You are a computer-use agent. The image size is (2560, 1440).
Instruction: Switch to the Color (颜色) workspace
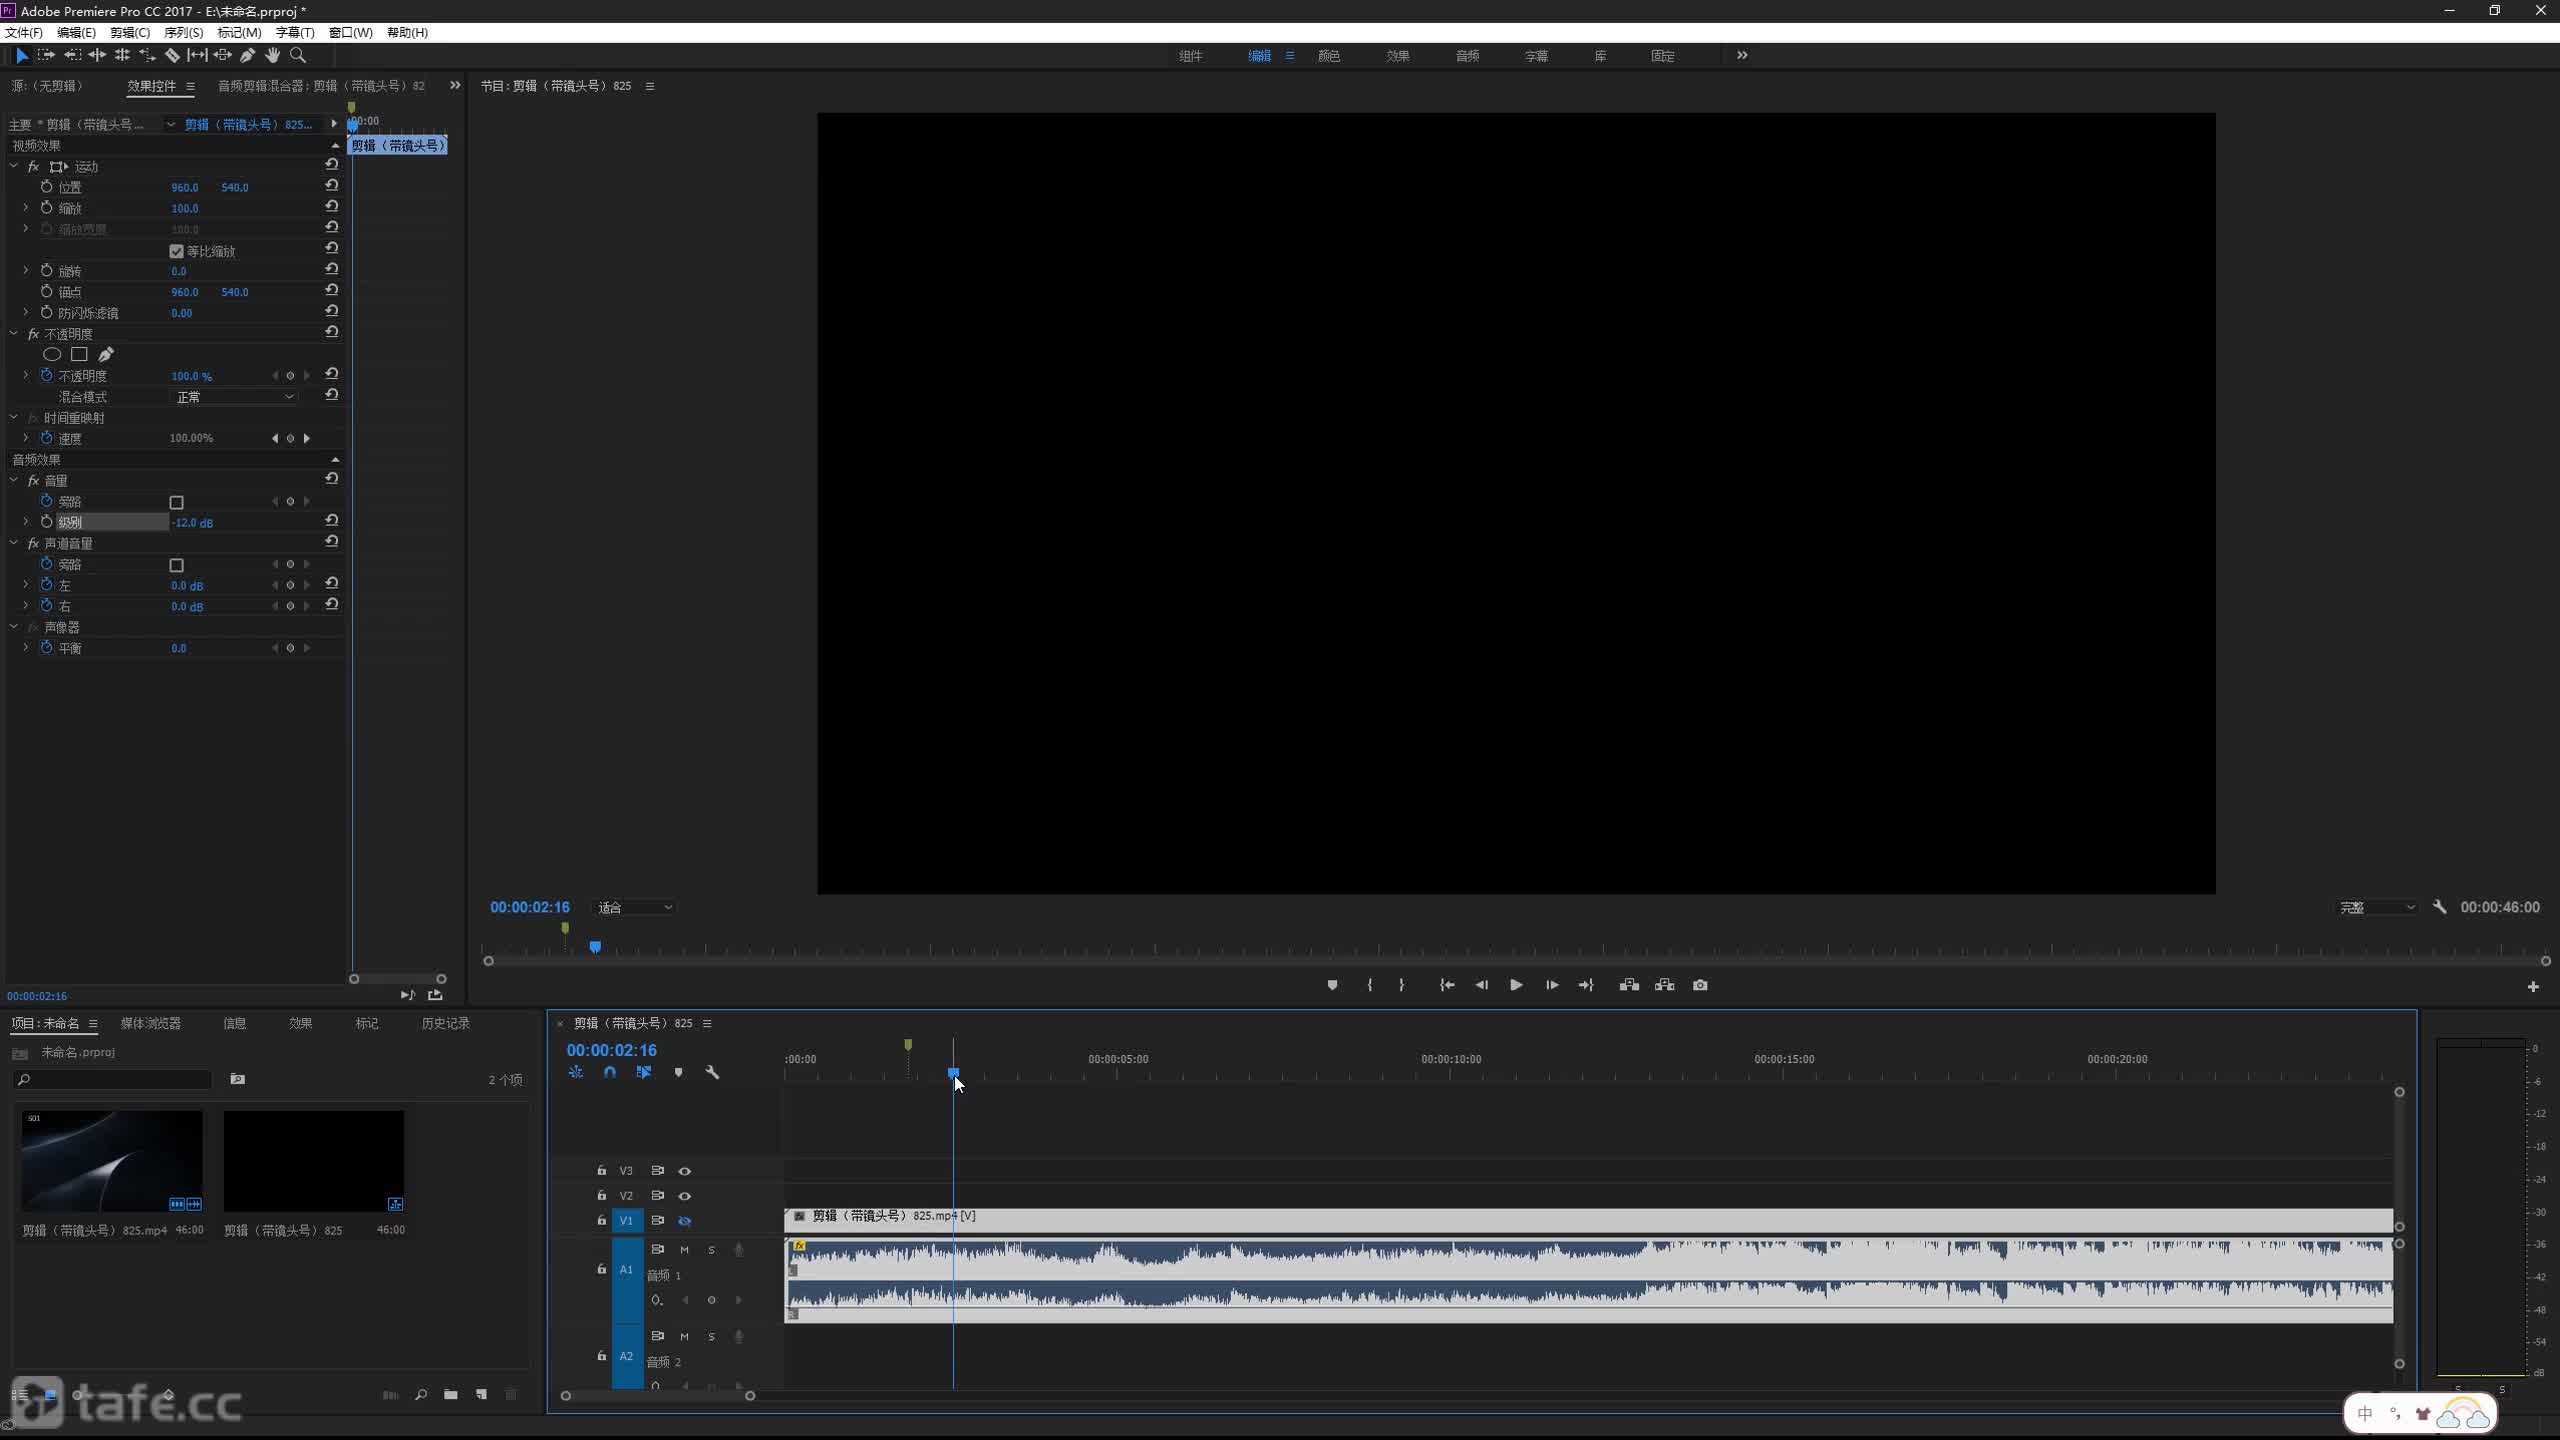(x=1329, y=56)
